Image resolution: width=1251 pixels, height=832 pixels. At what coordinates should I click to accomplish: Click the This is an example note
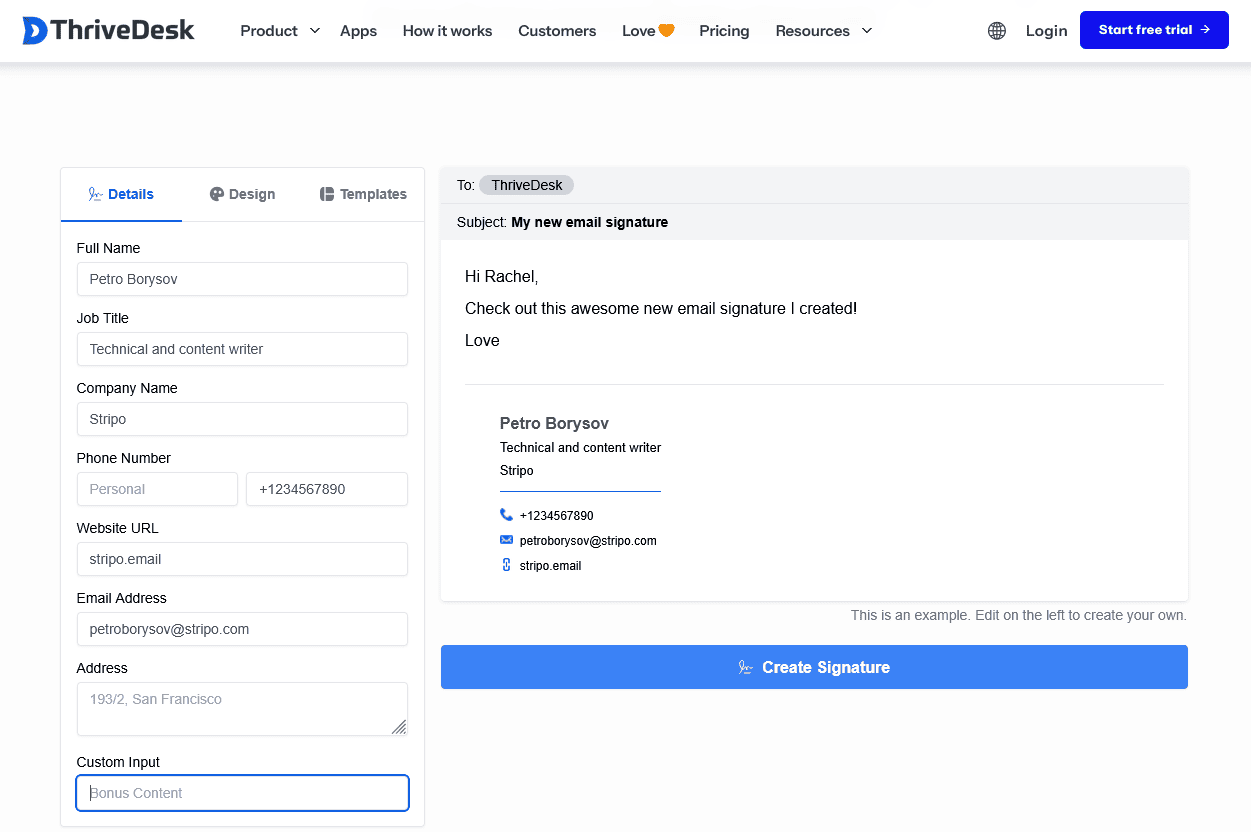(x=1018, y=615)
